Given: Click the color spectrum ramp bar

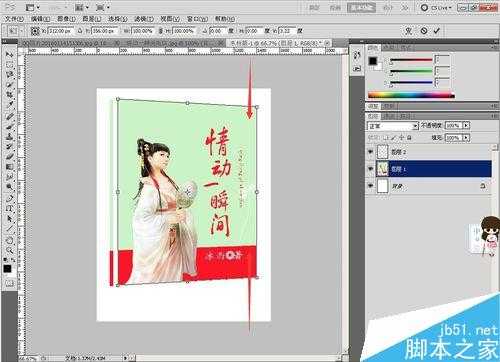Looking at the screenshot, I should click(x=411, y=95).
